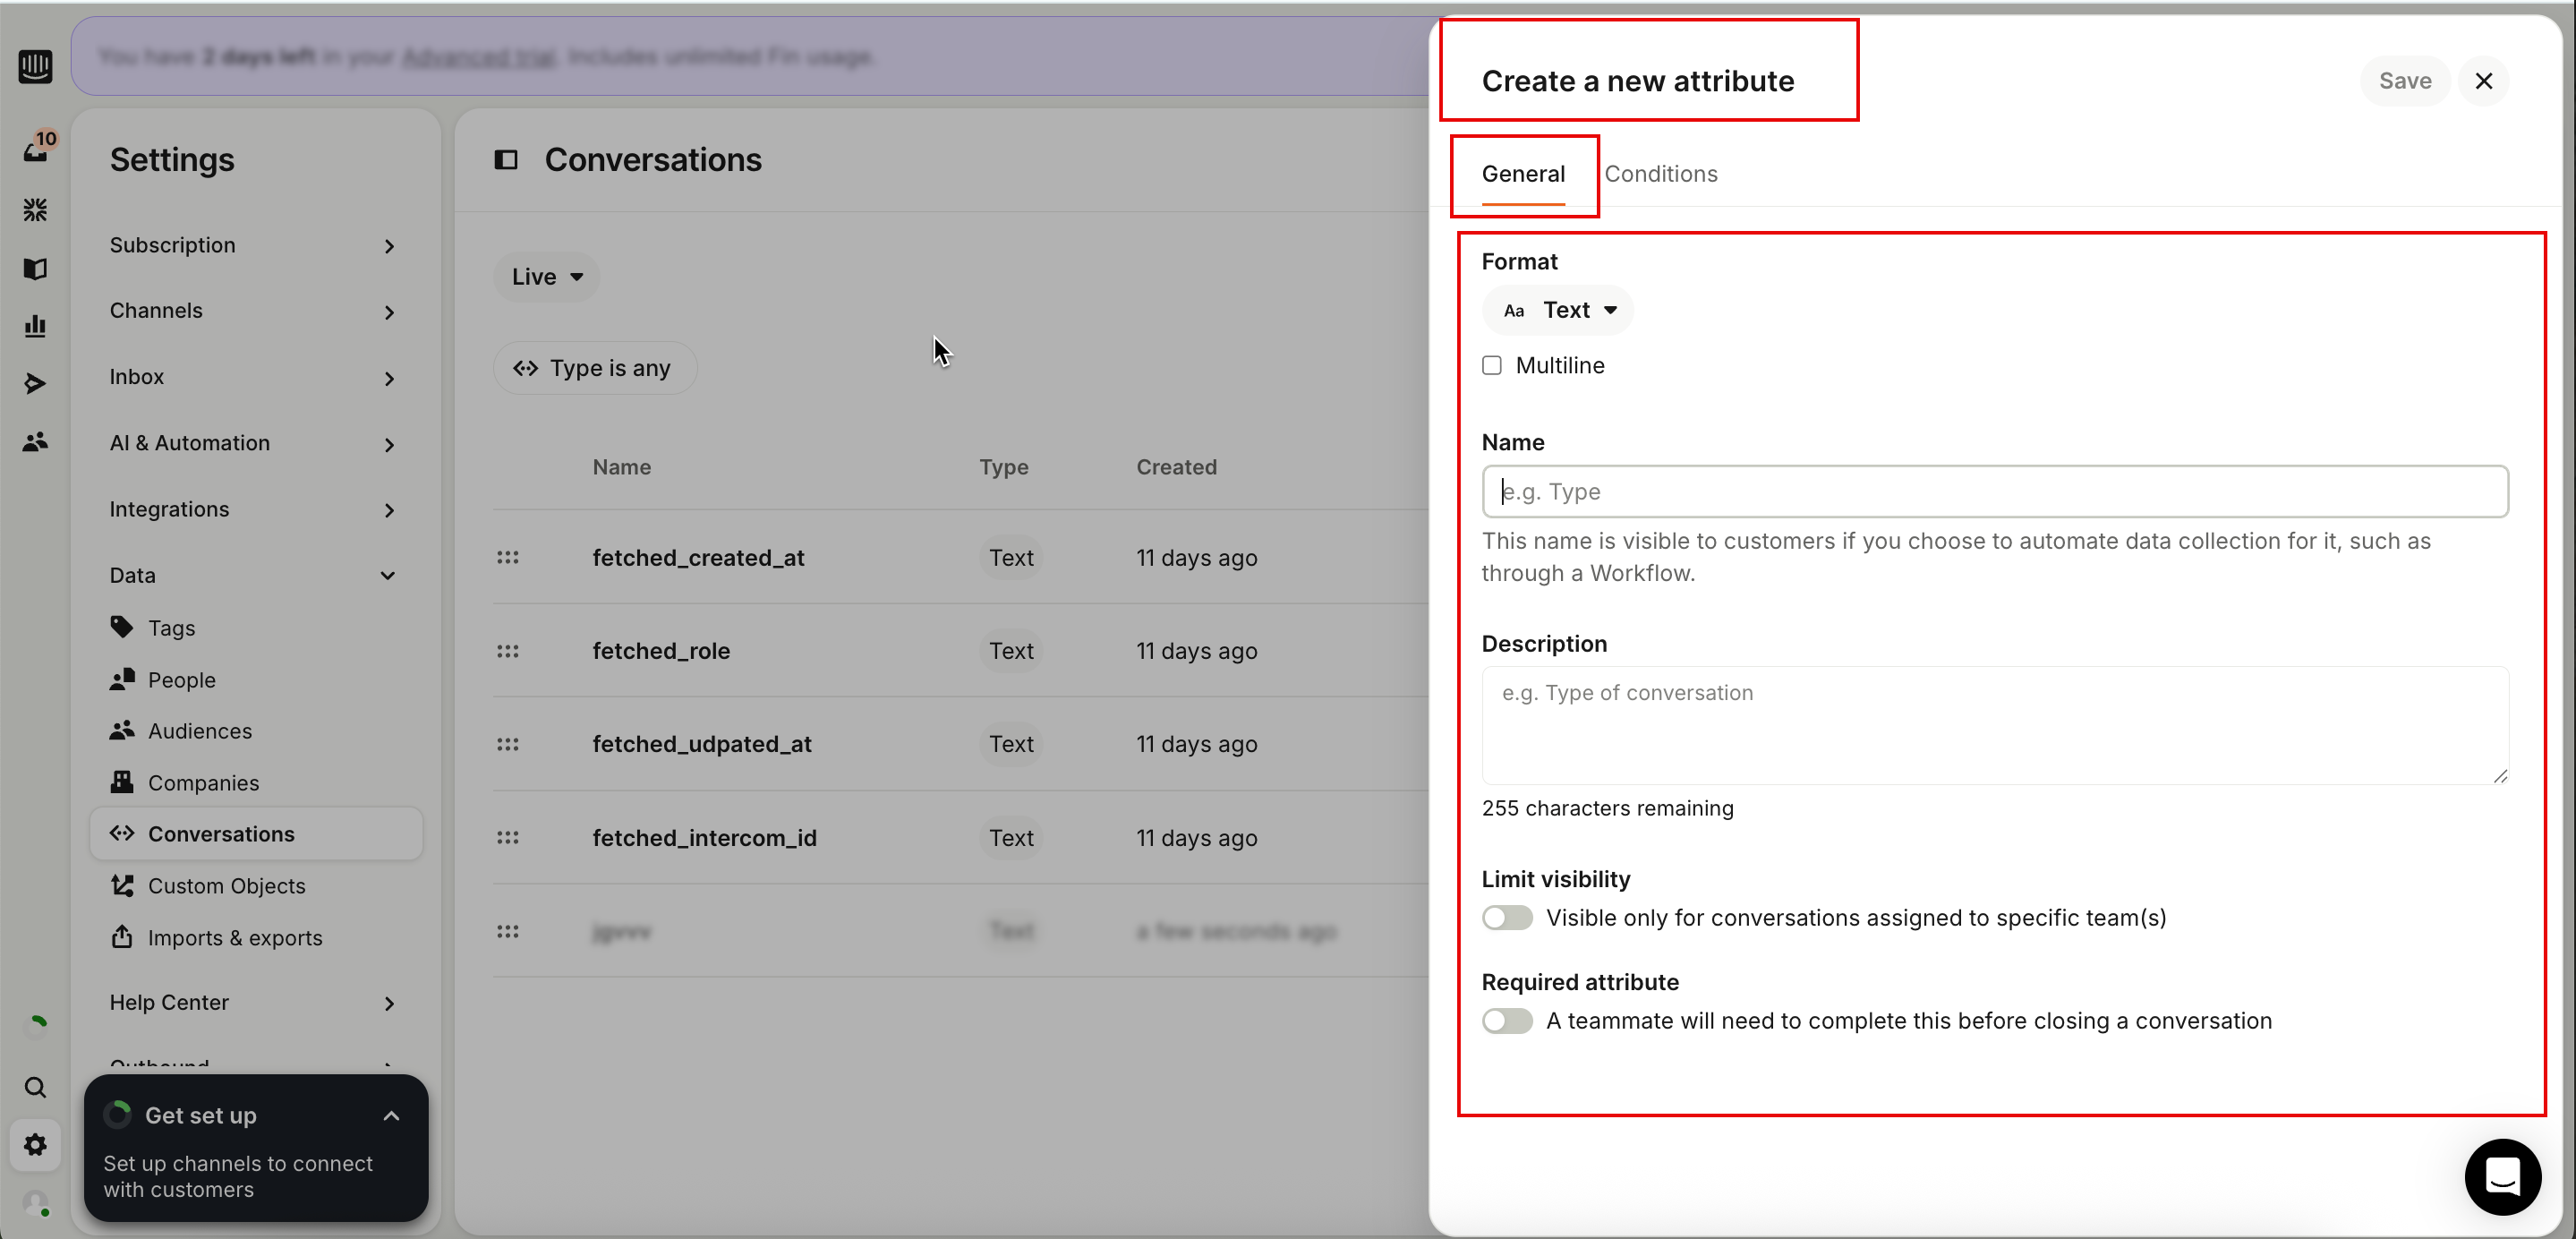Click the Get set up title
The image size is (2576, 1239).
pyautogui.click(x=201, y=1116)
